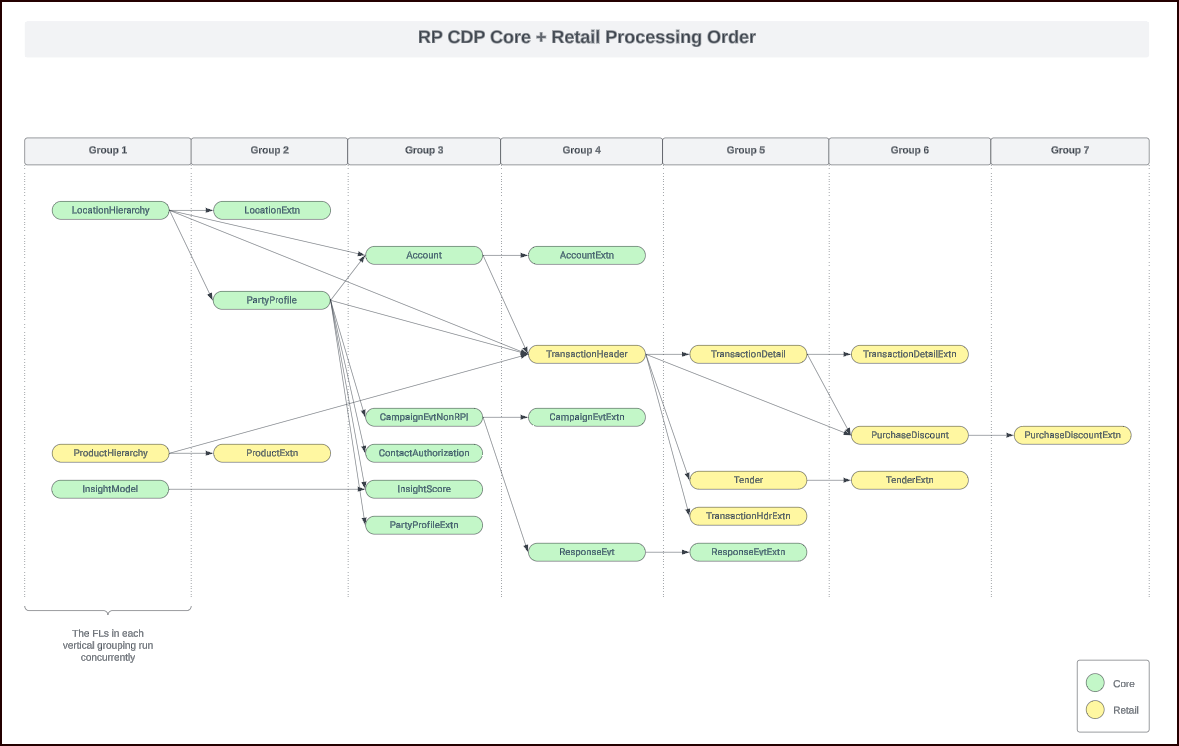Select the PartyProfile node

[x=271, y=299]
